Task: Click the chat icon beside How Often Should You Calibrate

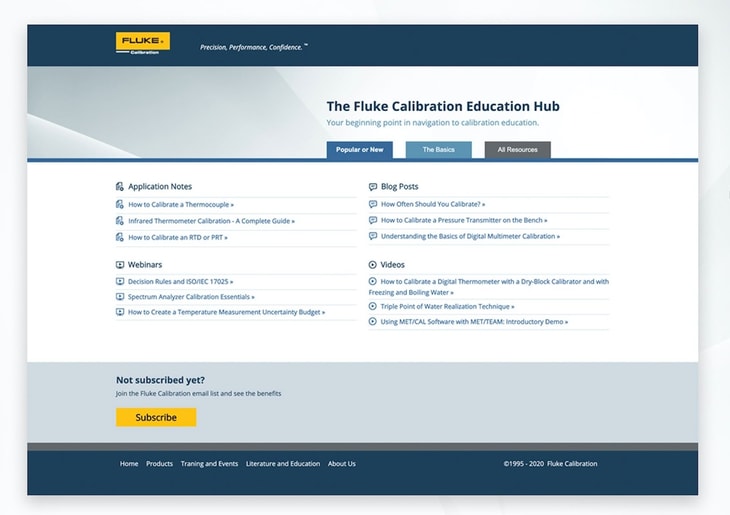Action: [372, 204]
